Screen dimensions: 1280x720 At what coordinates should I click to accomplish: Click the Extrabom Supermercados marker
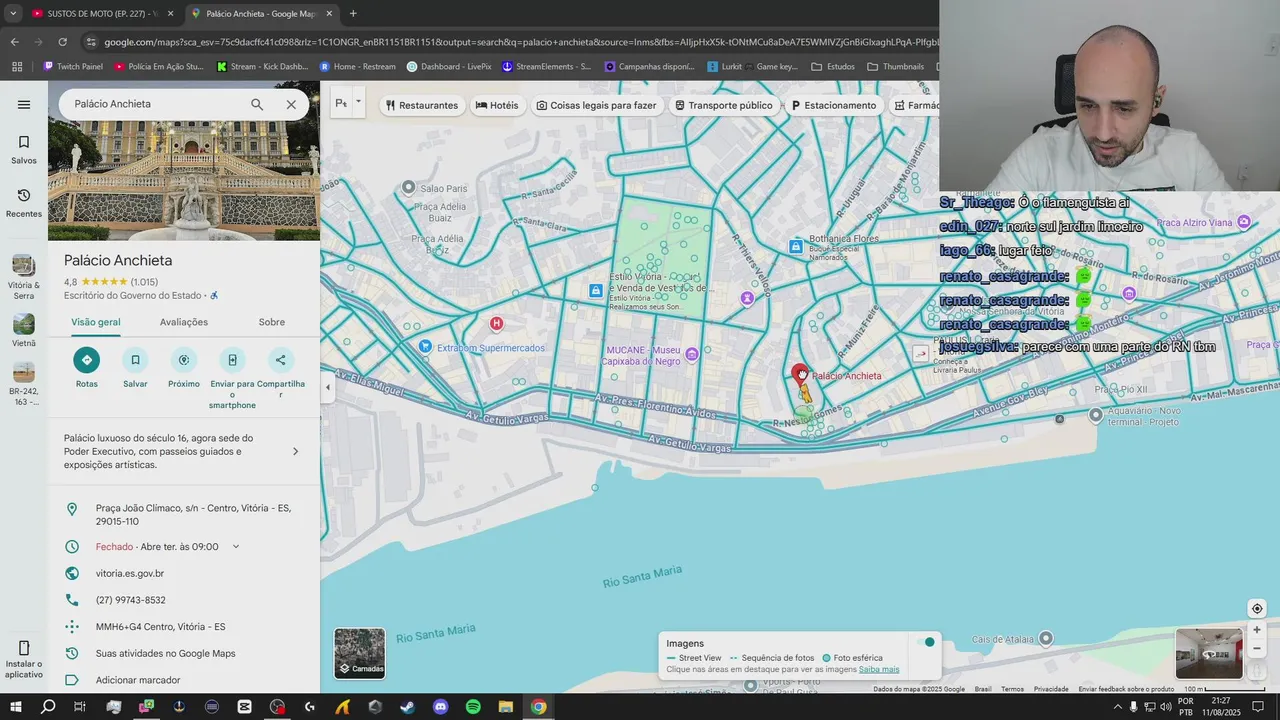point(426,346)
